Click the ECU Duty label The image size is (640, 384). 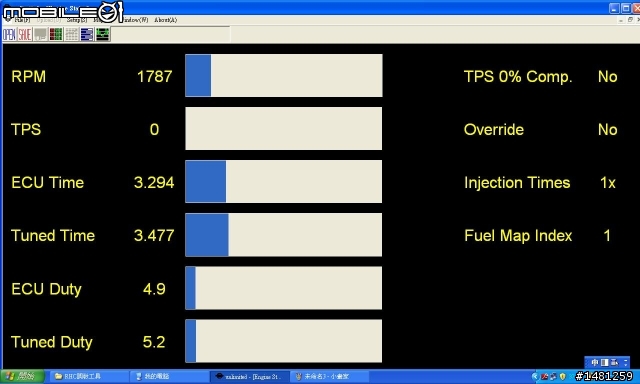[47, 289]
